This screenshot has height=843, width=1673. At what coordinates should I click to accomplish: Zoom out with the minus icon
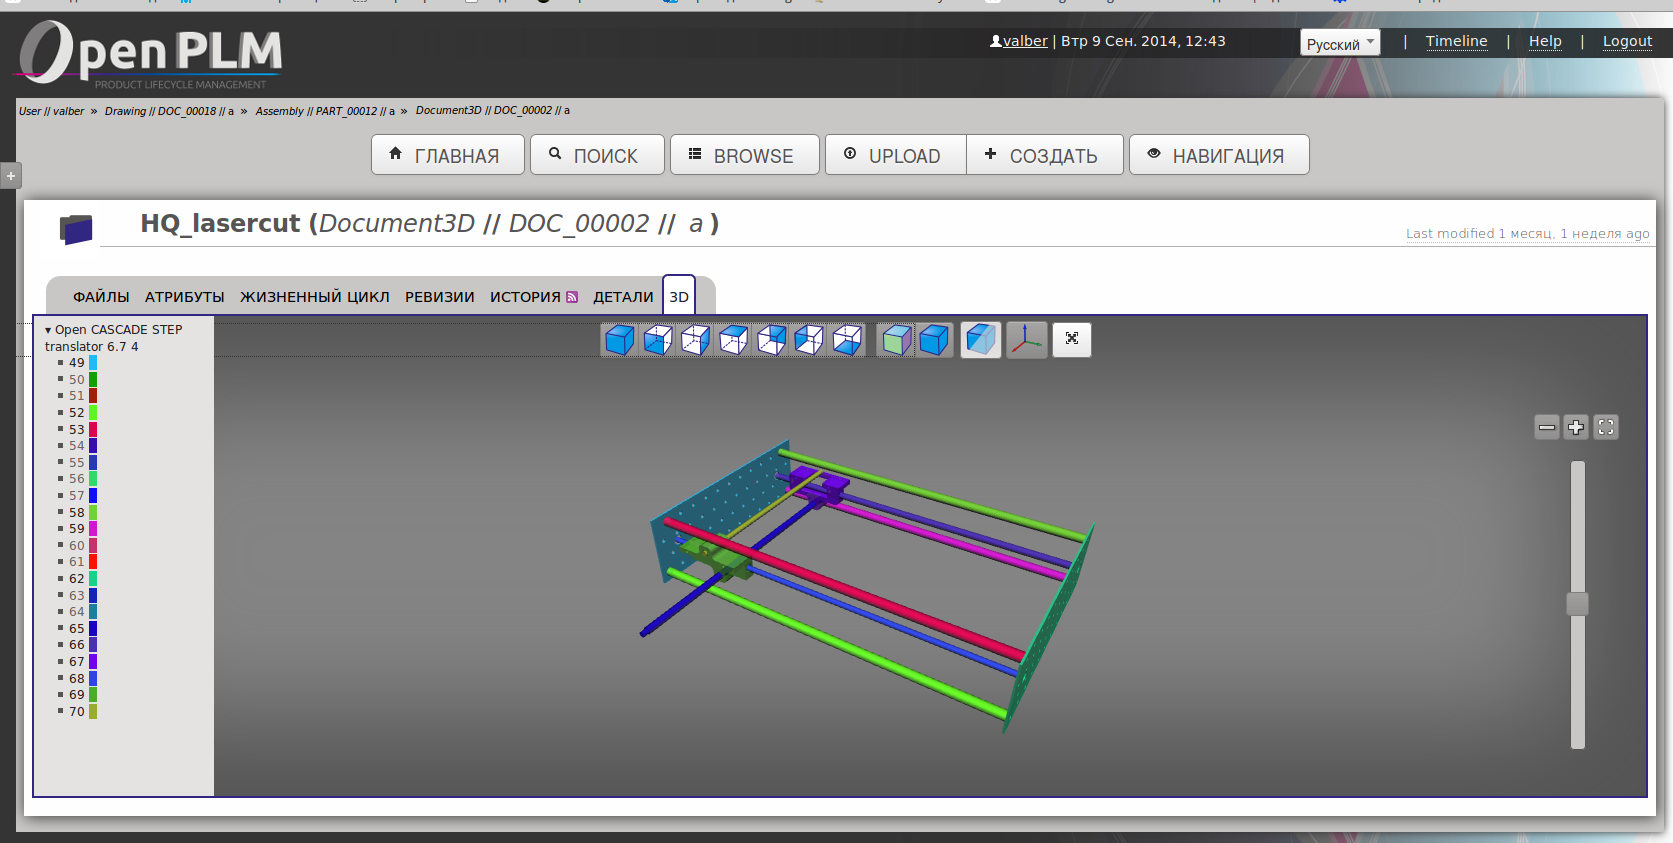click(x=1546, y=428)
